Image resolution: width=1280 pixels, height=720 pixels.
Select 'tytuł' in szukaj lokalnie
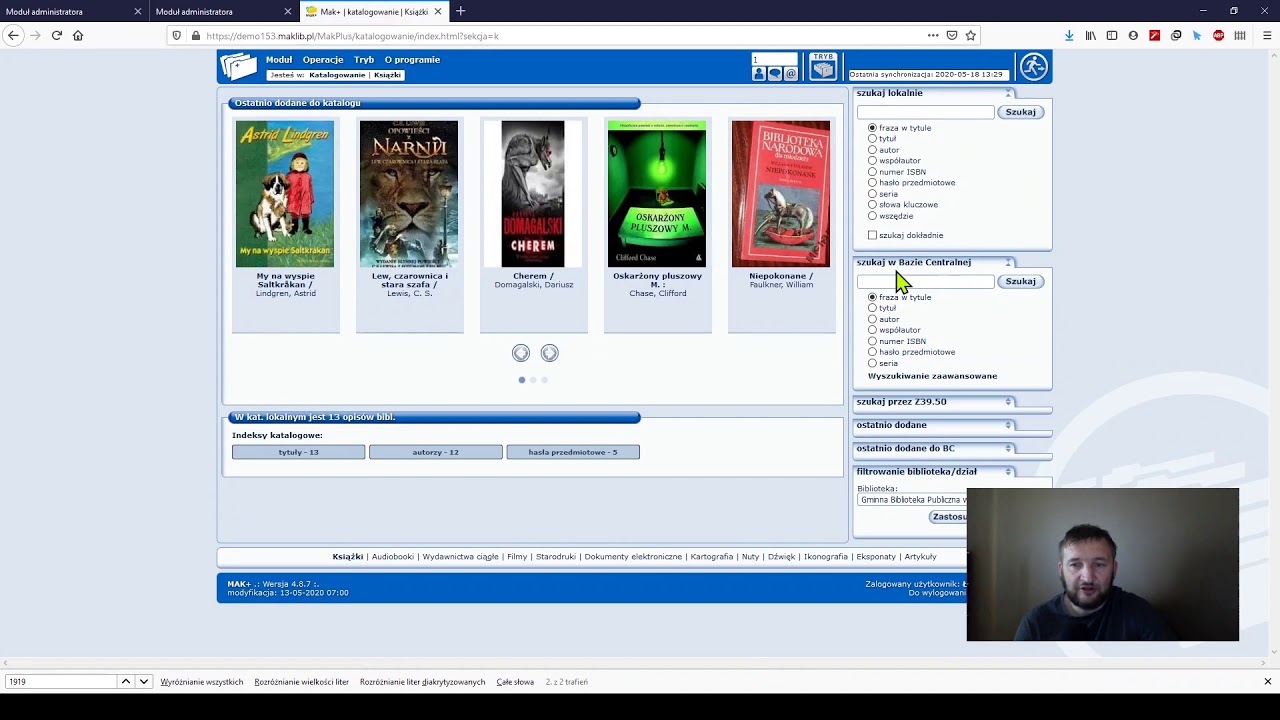[872, 139]
